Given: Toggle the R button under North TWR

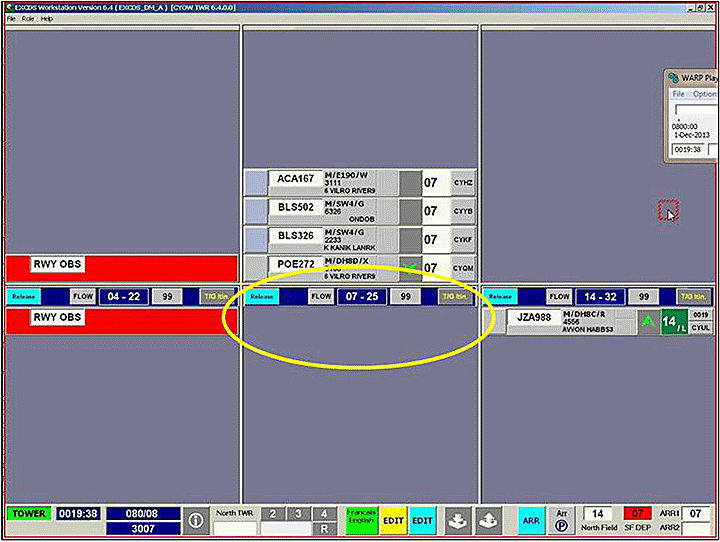Looking at the screenshot, I should pyautogui.click(x=323, y=527).
